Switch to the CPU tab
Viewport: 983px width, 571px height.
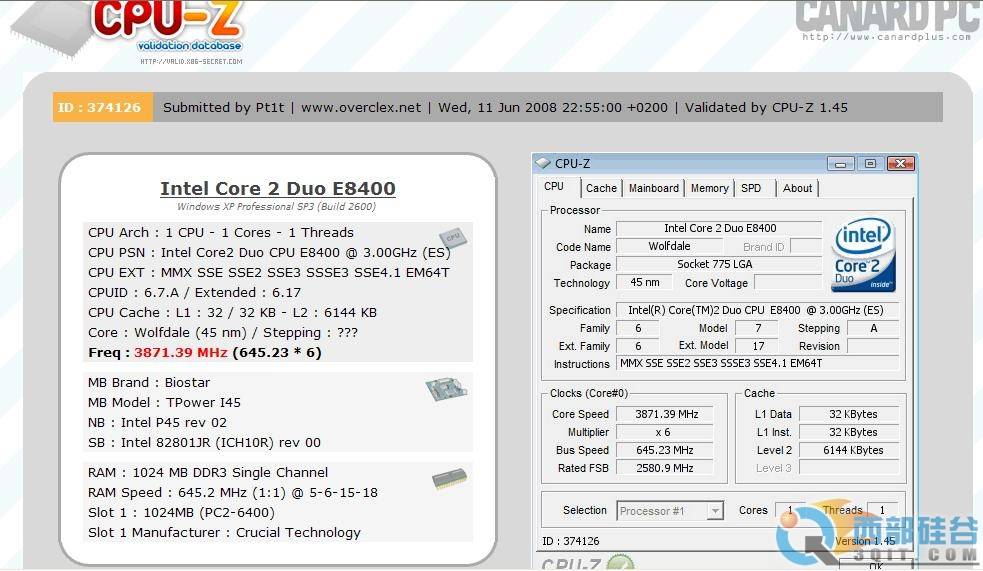(554, 187)
